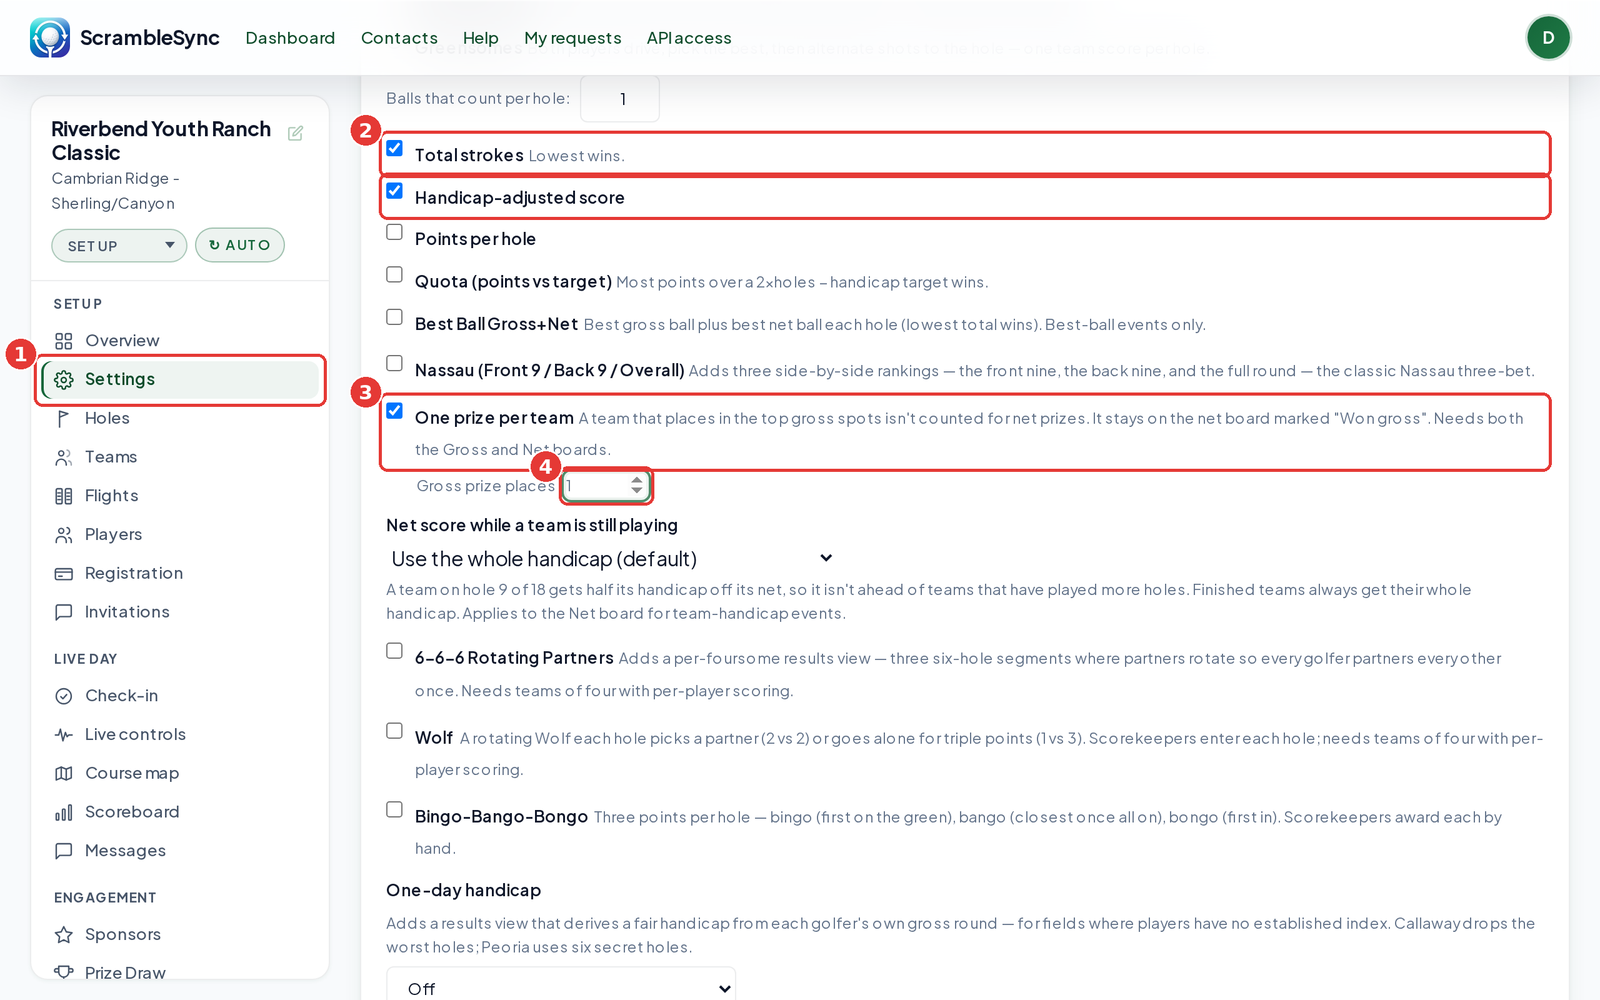Image resolution: width=1600 pixels, height=1000 pixels.
Task: Click the Live controls pulse icon
Action: pyautogui.click(x=64, y=735)
